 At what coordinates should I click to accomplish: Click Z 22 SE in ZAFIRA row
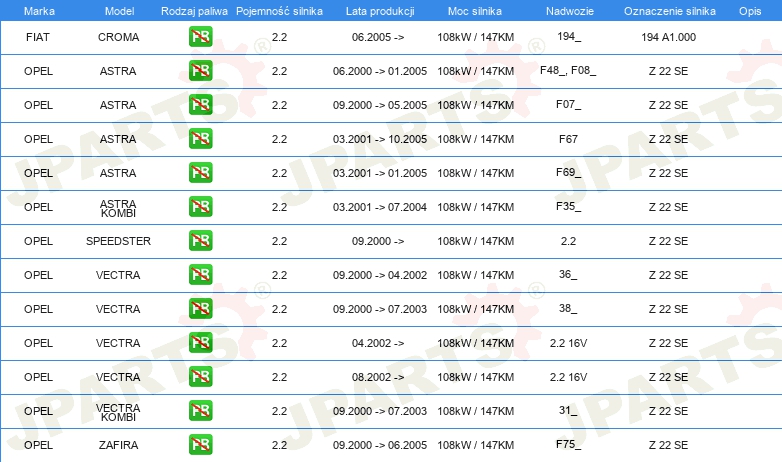(x=668, y=445)
